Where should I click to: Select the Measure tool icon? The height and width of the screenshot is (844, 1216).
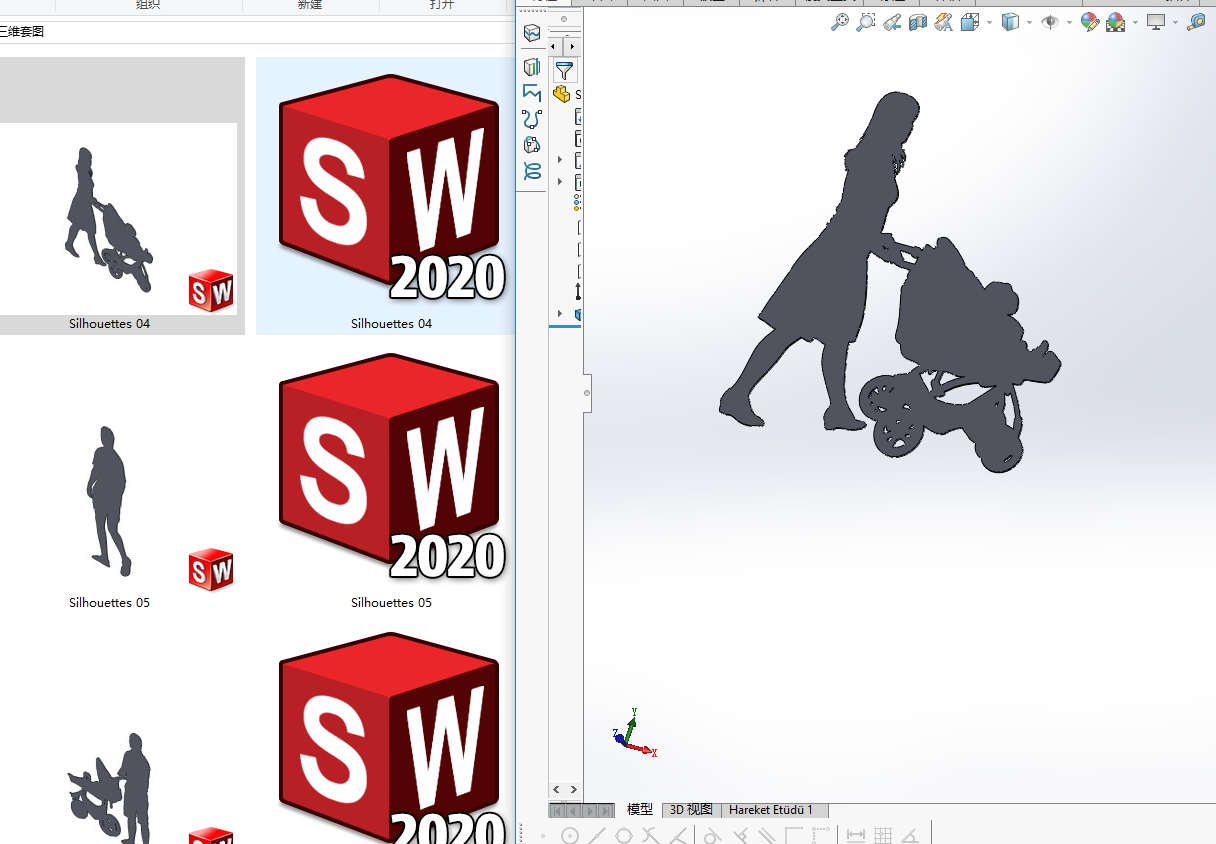pos(1197,22)
